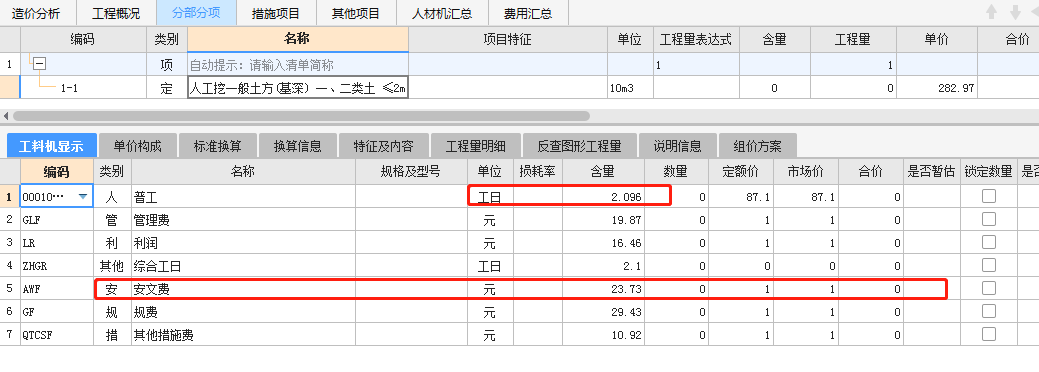Toggle 锁定数量 checkbox for 管理费 row
Viewport: 1039px width, 372px height.
point(989,219)
